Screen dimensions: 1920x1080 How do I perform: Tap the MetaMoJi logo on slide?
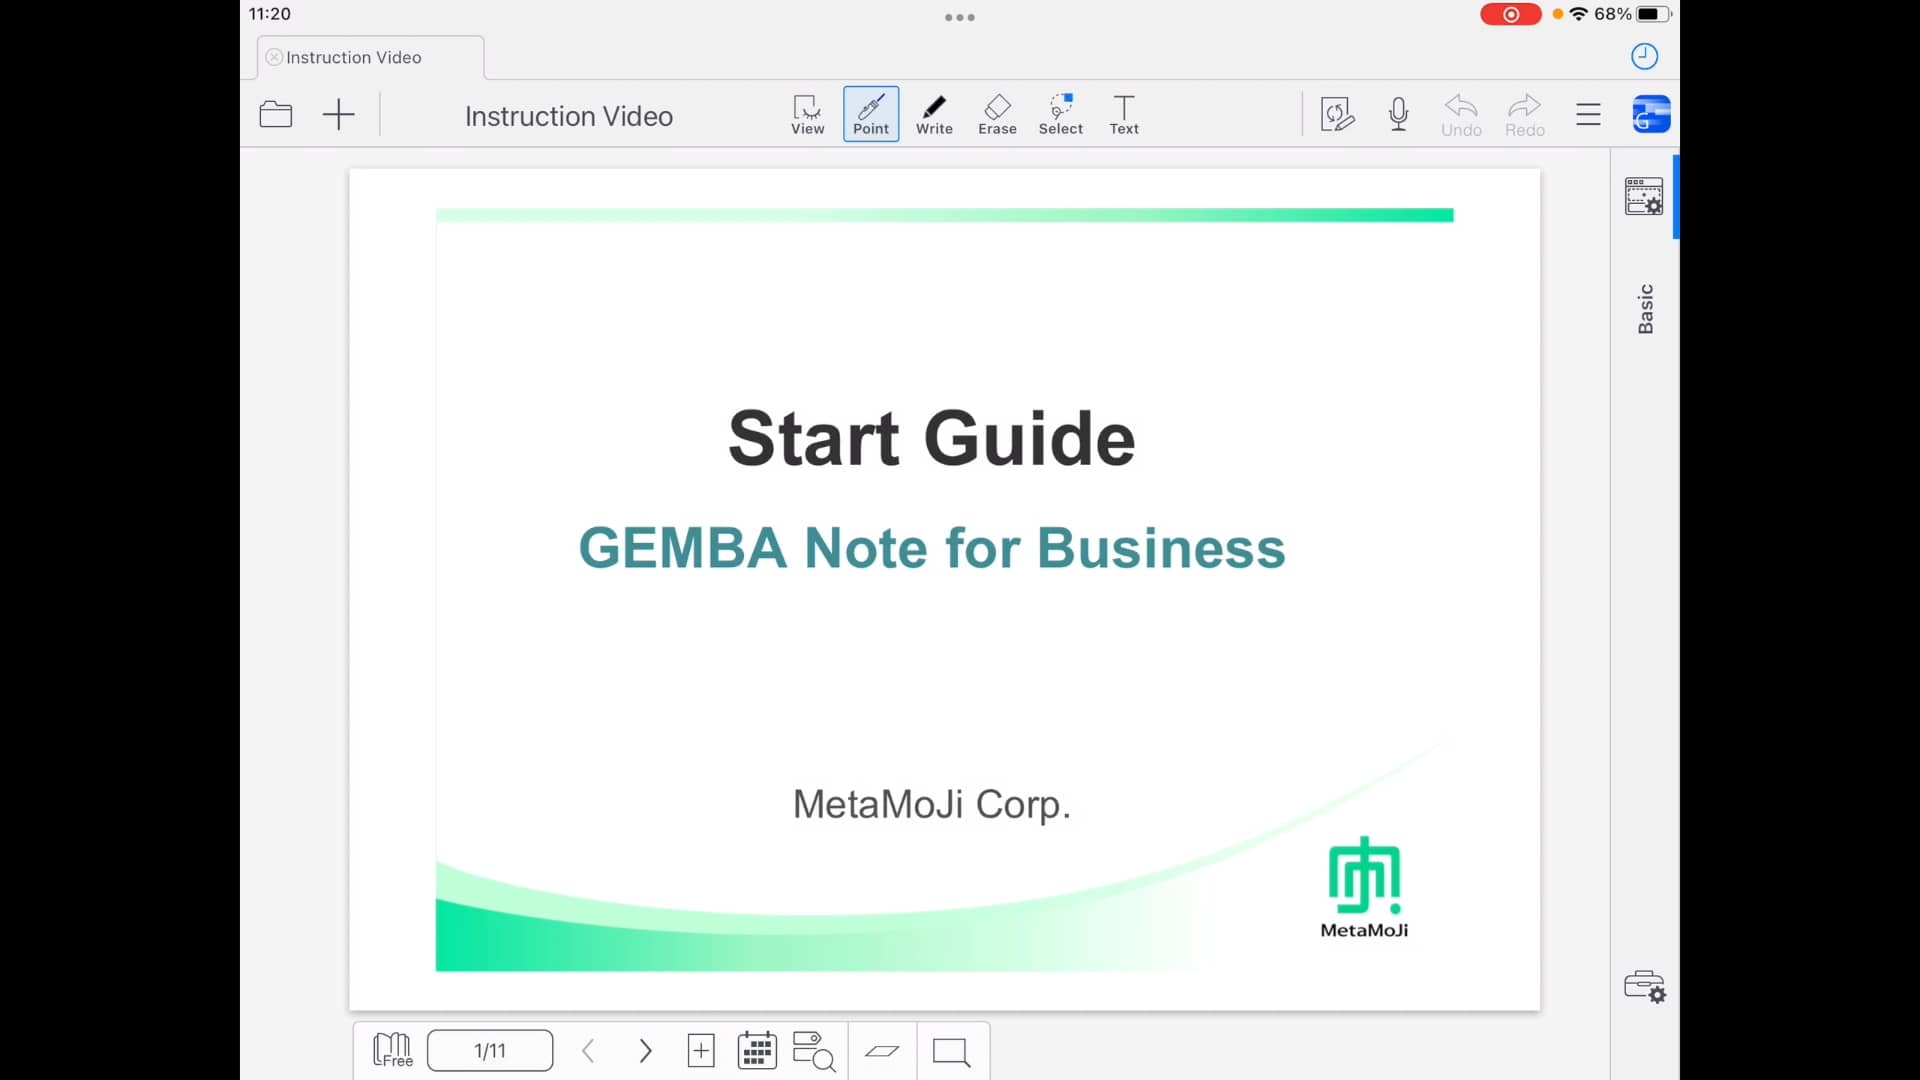coord(1364,887)
